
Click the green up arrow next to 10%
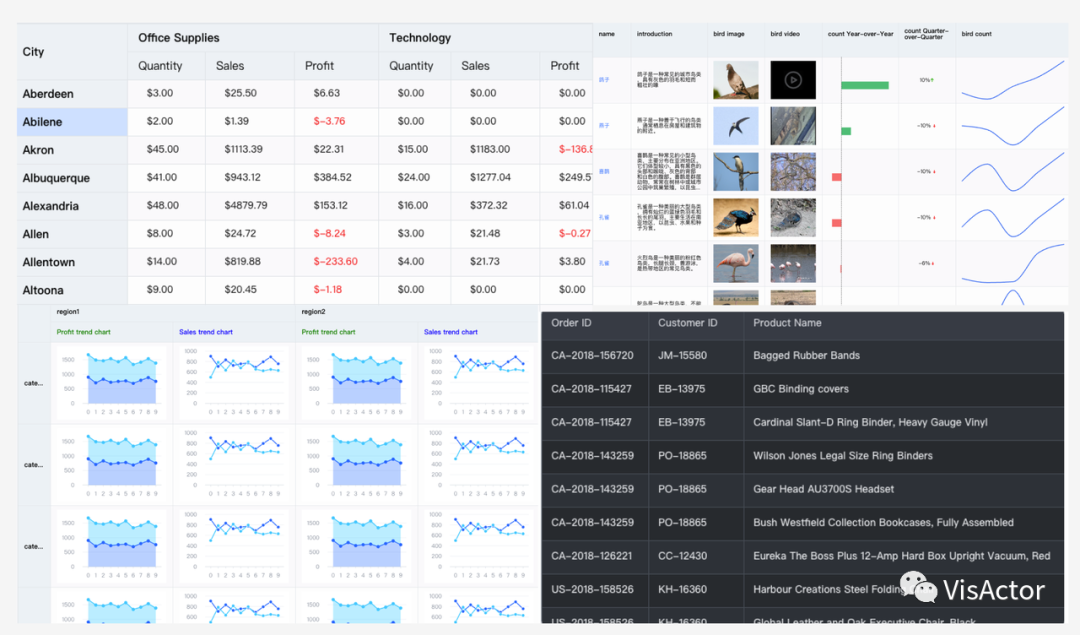click(932, 80)
